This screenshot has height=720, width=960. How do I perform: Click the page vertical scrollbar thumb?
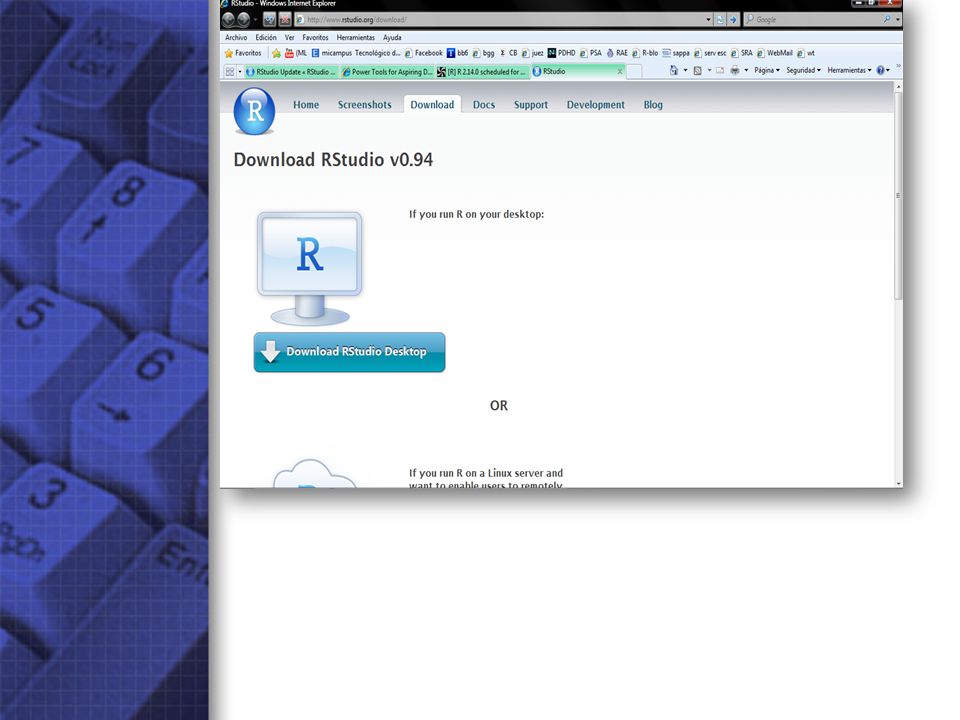pyautogui.click(x=898, y=196)
